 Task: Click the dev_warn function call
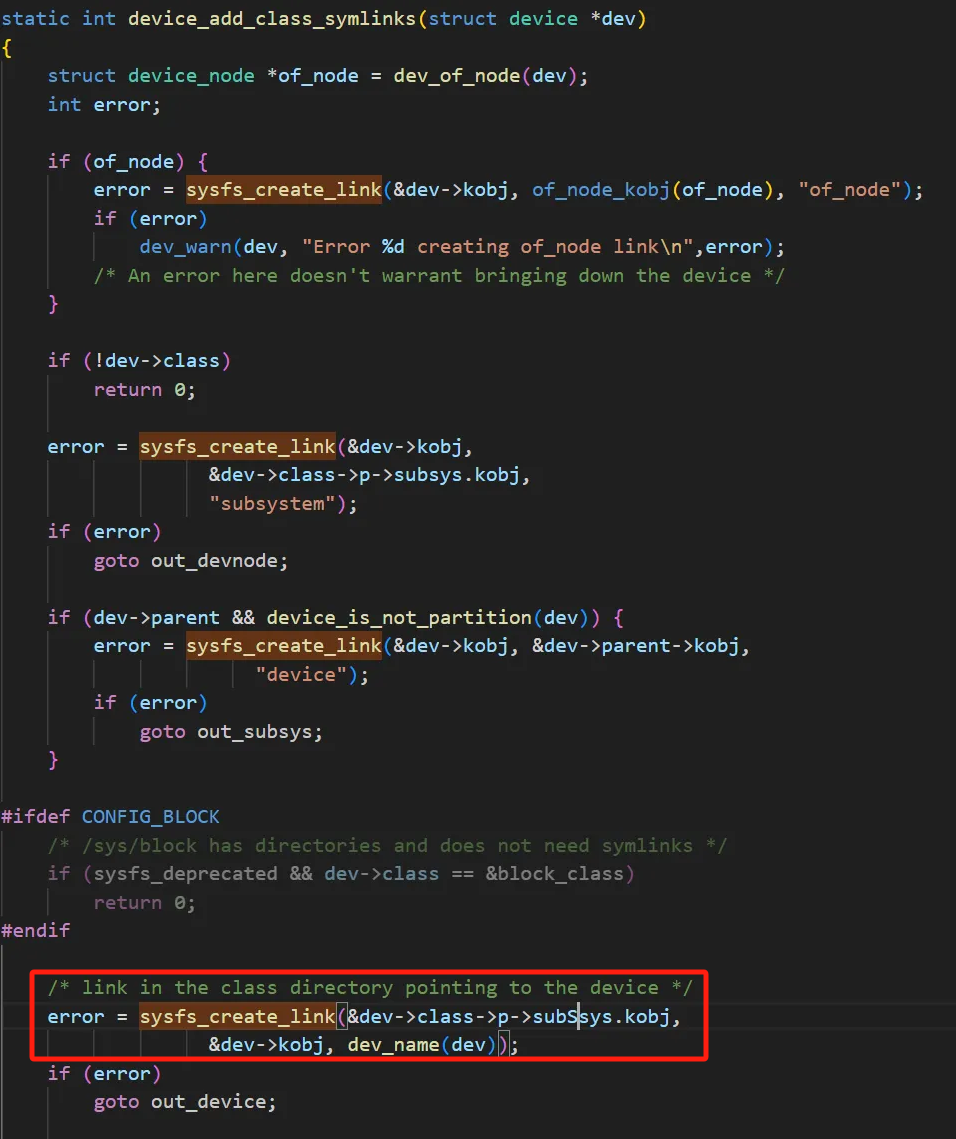185,247
